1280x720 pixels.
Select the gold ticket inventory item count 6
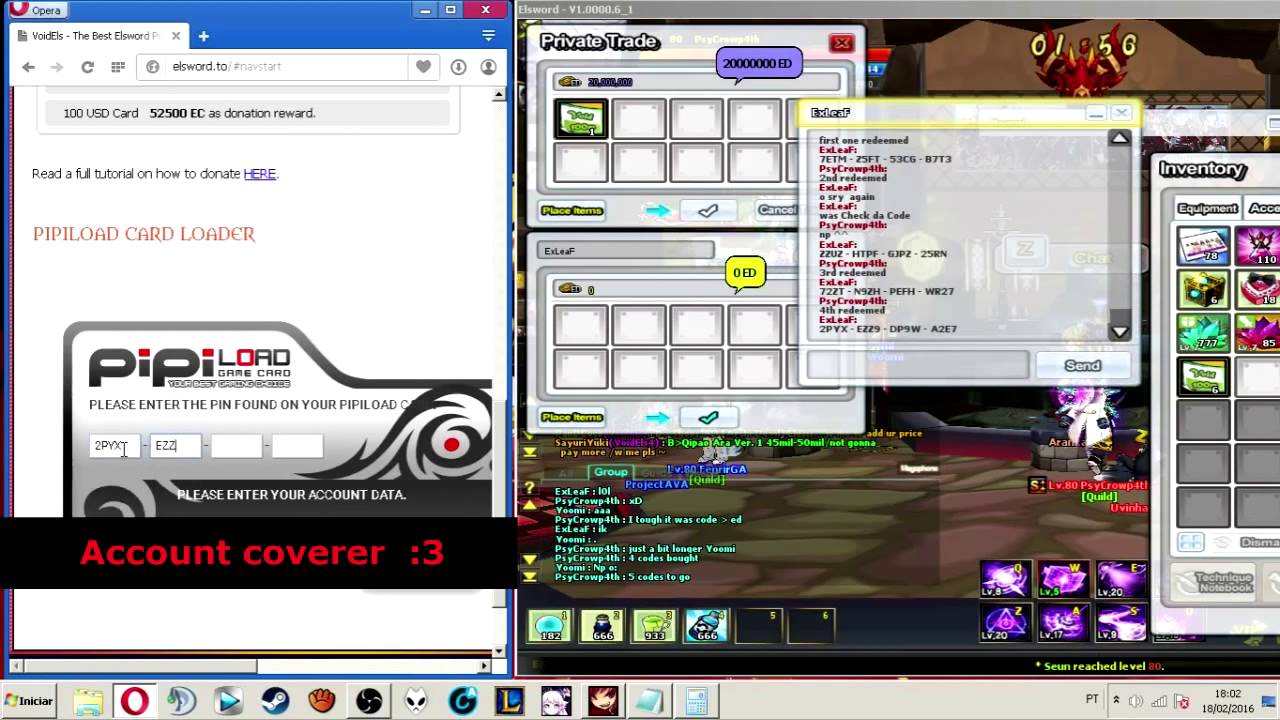[x=1203, y=376]
